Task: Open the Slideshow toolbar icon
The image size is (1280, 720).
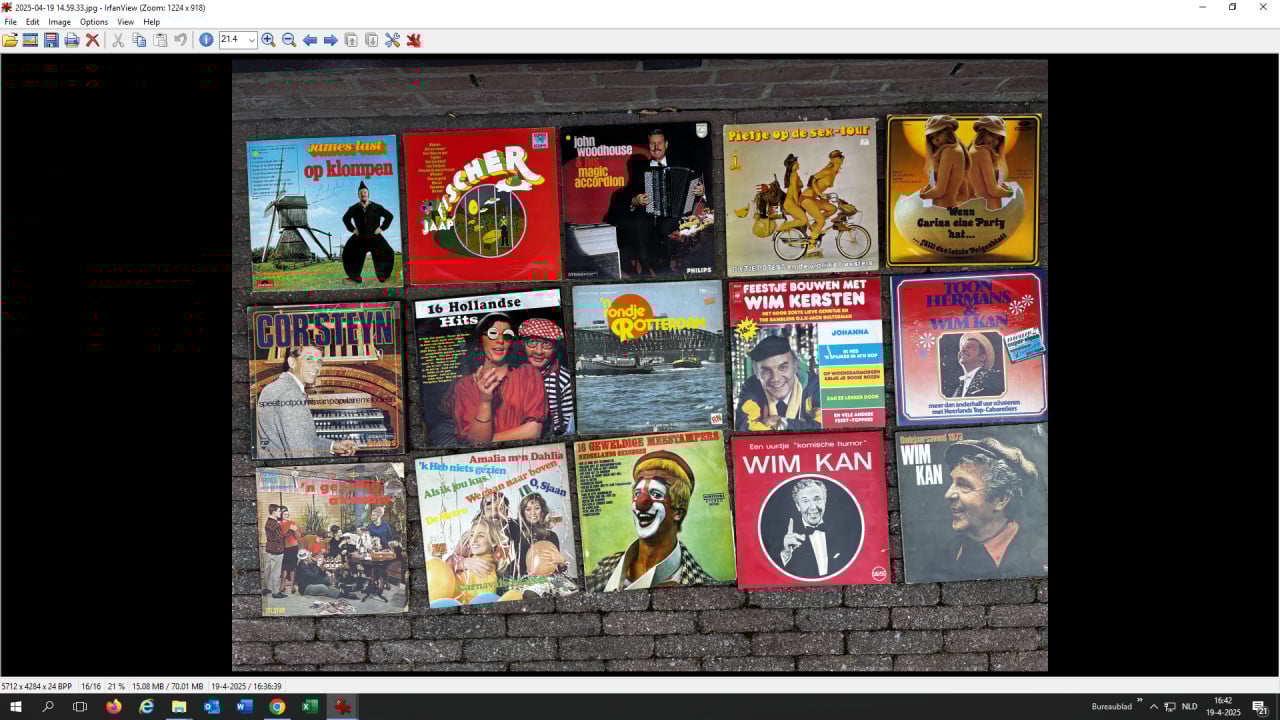Action: pyautogui.click(x=30, y=40)
